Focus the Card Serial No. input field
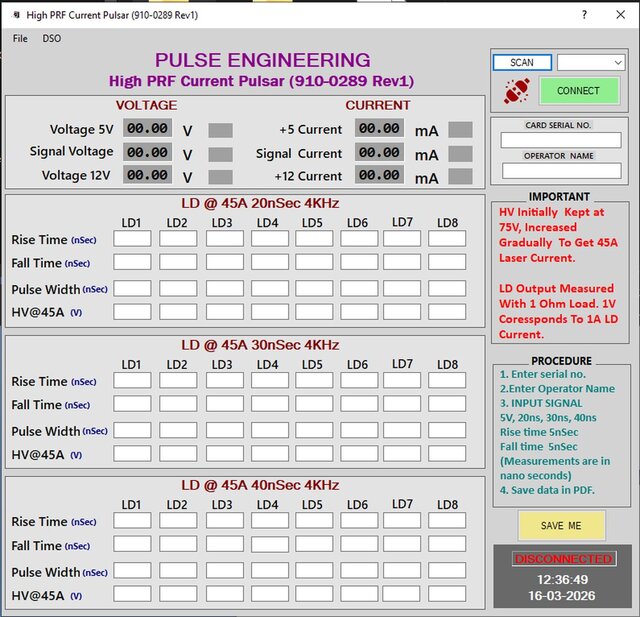The width and height of the screenshot is (640, 617). tap(561, 140)
